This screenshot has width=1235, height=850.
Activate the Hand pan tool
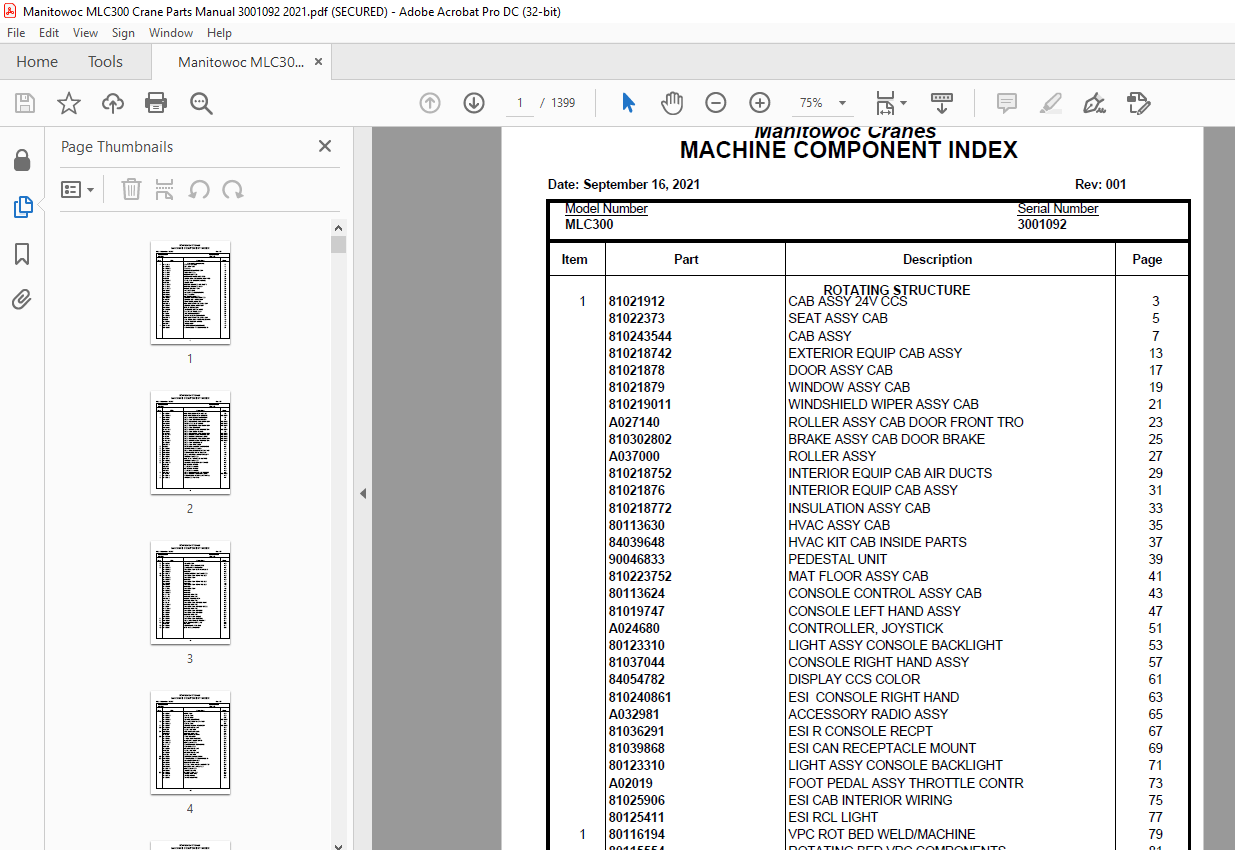(672, 103)
